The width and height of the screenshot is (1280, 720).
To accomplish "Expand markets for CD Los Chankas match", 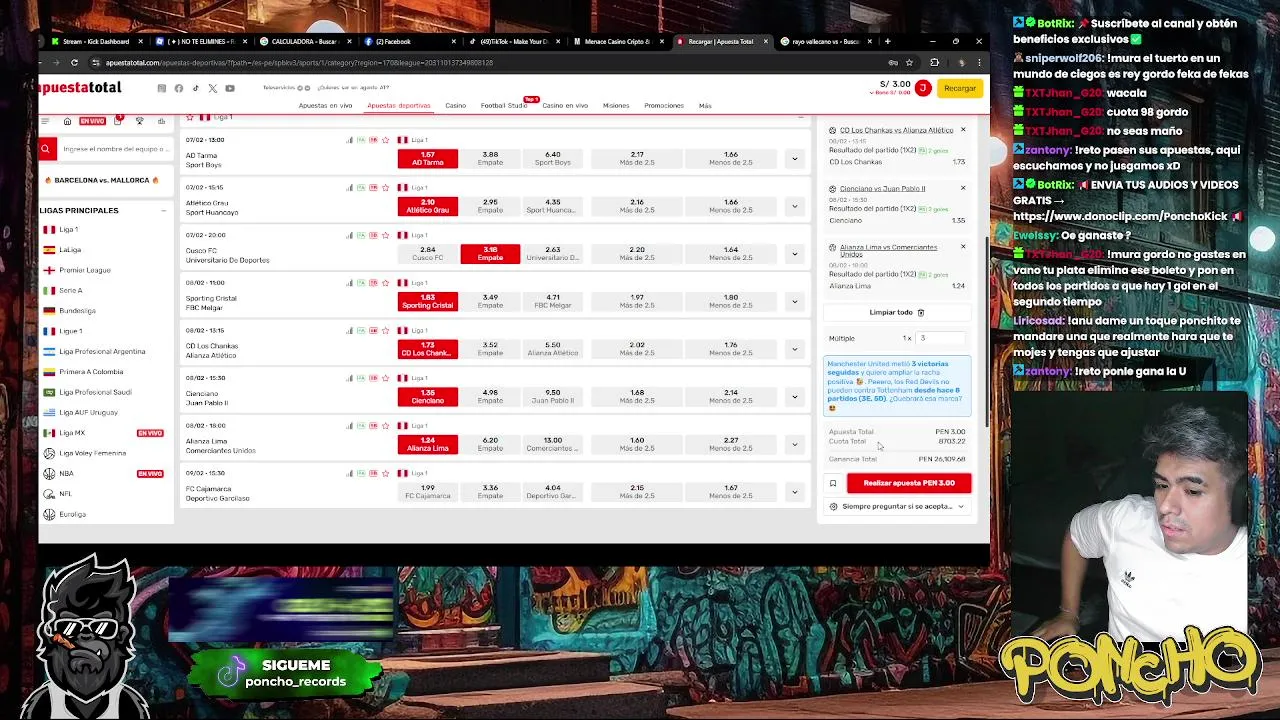I will click(794, 349).
